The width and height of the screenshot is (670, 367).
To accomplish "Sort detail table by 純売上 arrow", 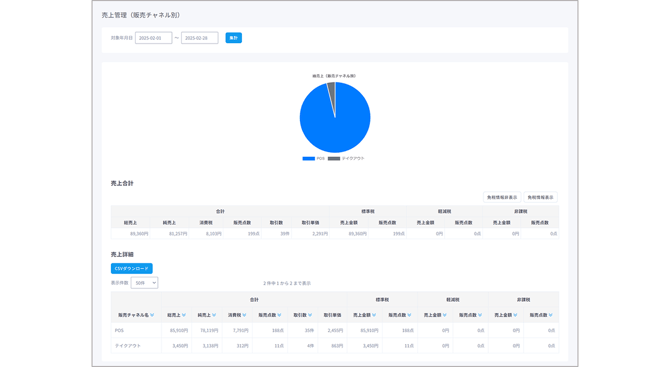I will tap(214, 315).
